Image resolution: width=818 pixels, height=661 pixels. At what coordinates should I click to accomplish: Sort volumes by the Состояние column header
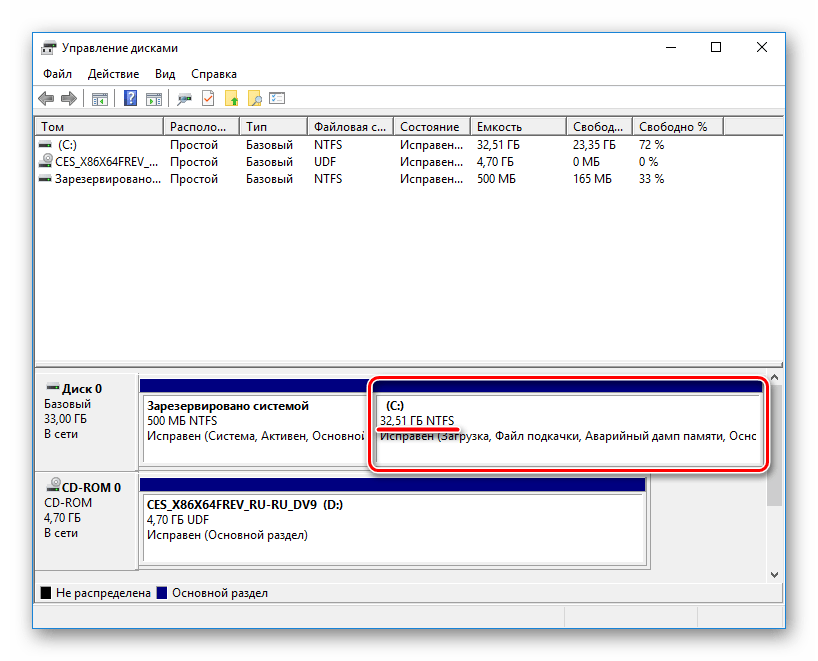(430, 126)
